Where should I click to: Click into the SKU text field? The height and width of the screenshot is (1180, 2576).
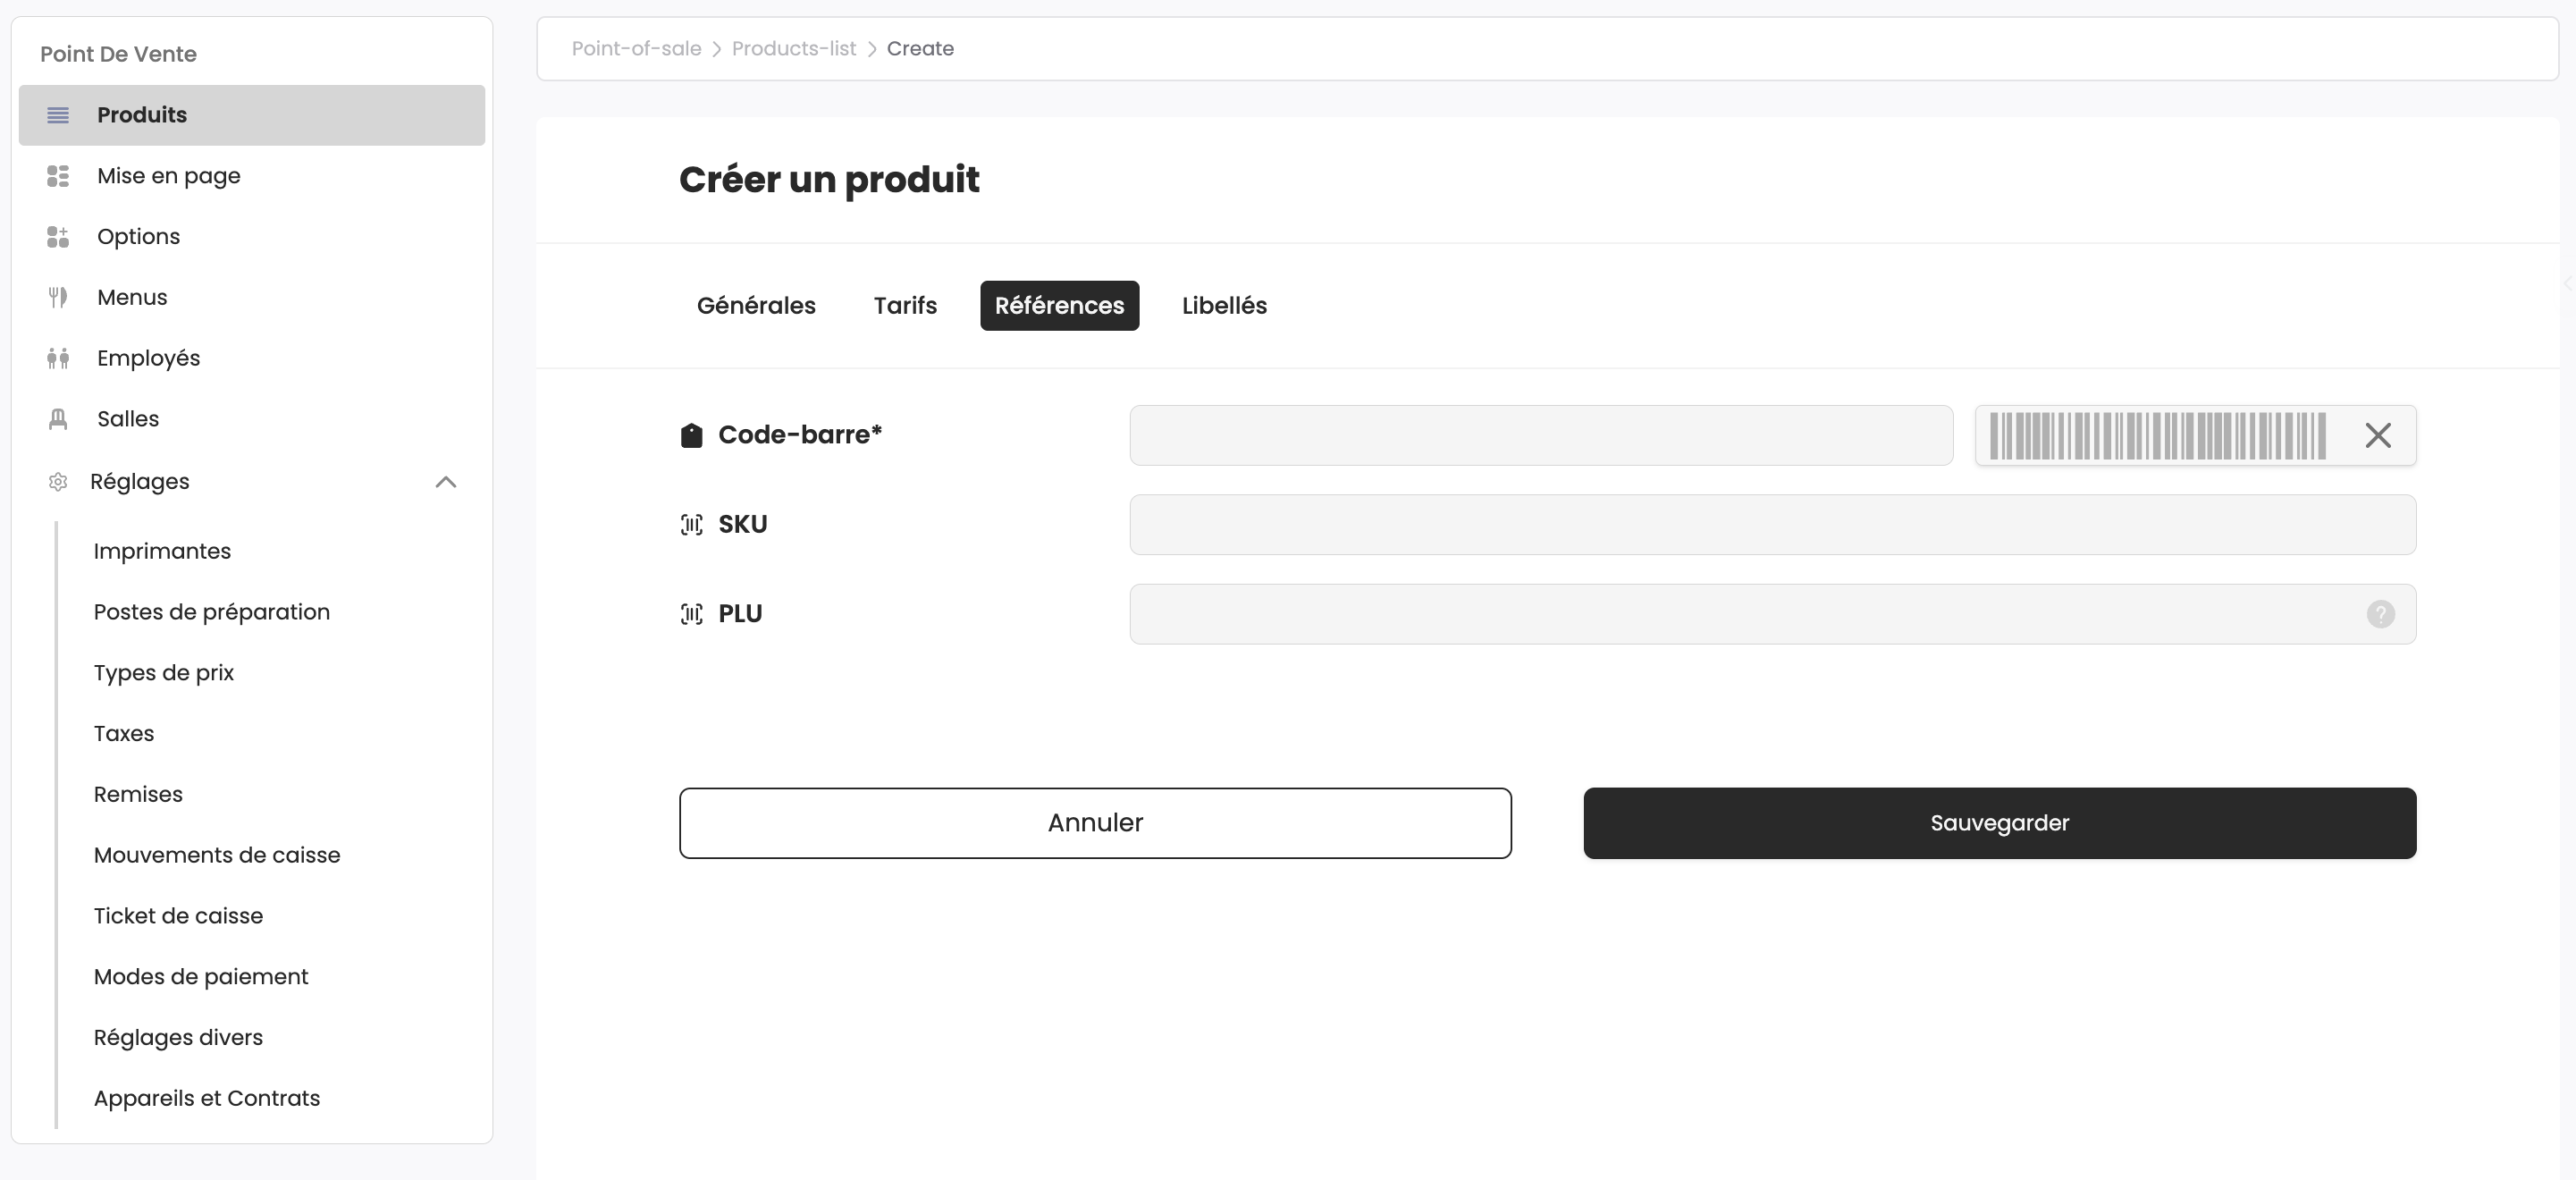[1772, 525]
